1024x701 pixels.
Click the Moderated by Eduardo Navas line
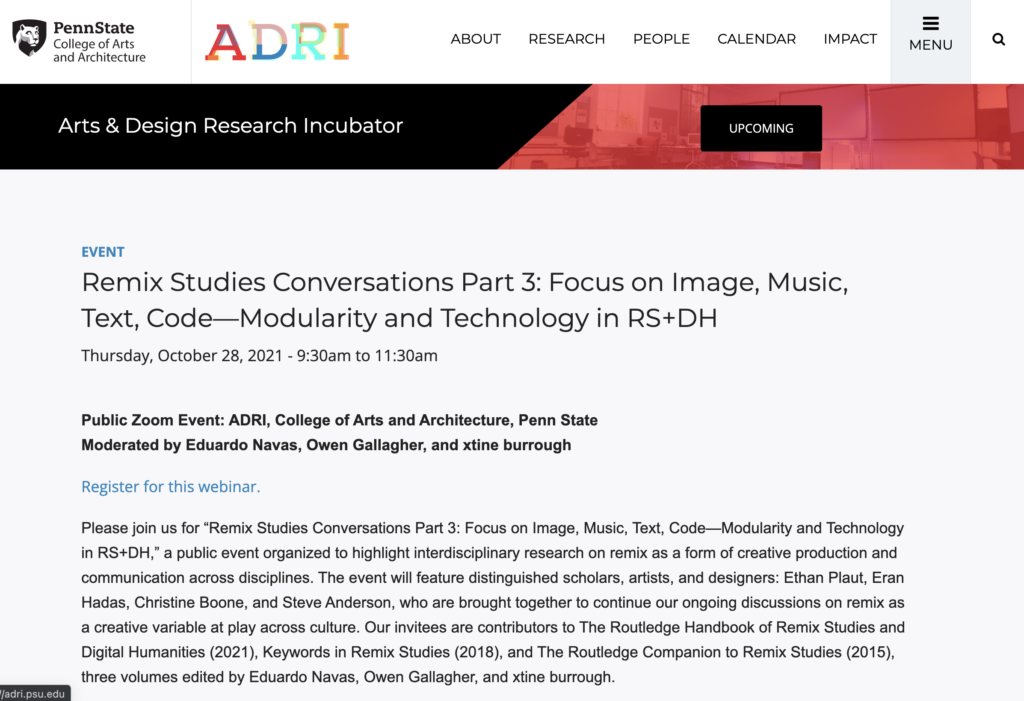point(326,445)
